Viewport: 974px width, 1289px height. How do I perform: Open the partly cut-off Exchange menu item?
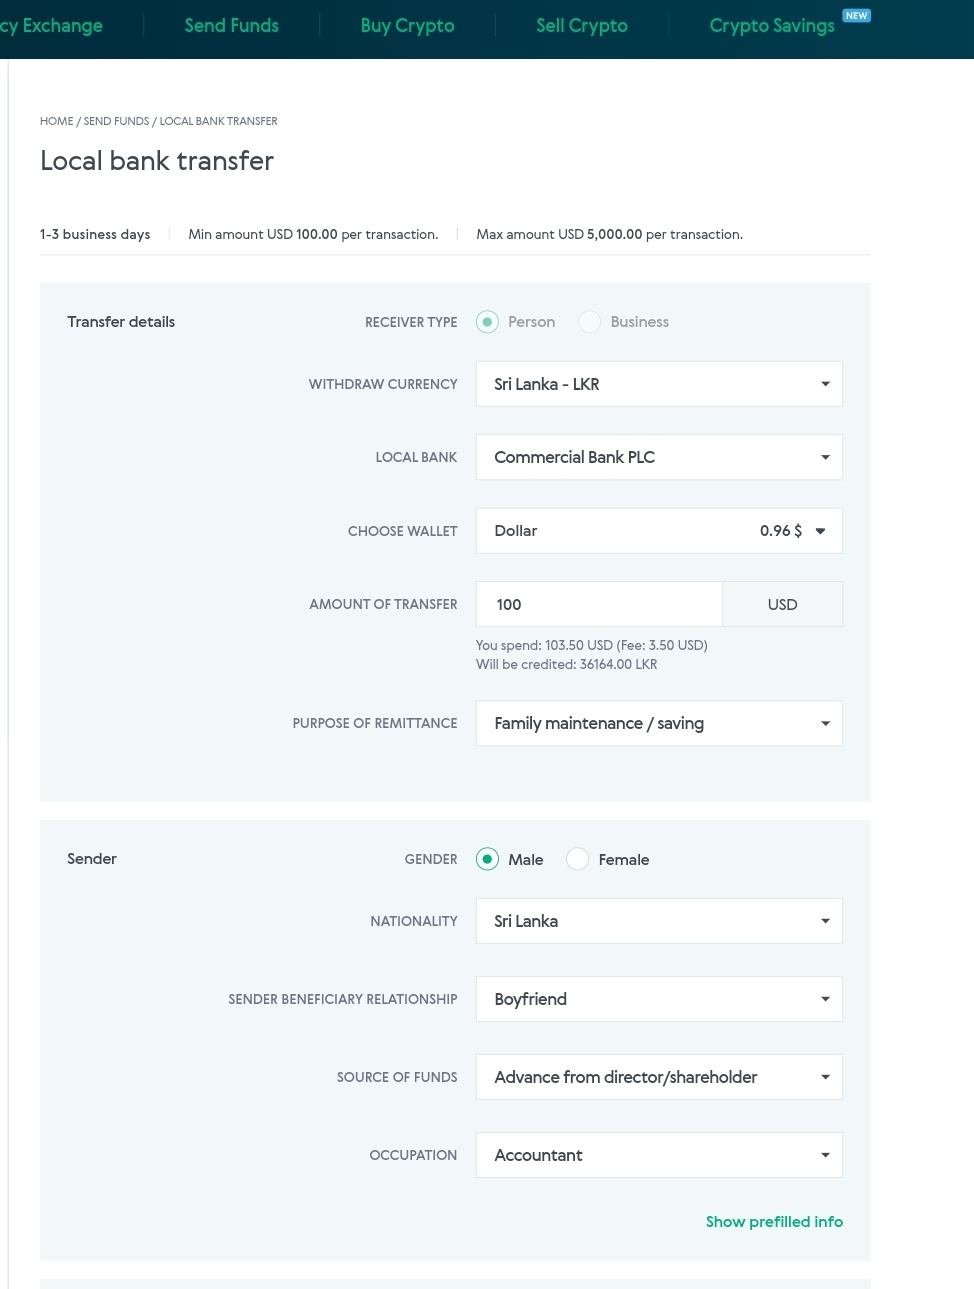(51, 26)
